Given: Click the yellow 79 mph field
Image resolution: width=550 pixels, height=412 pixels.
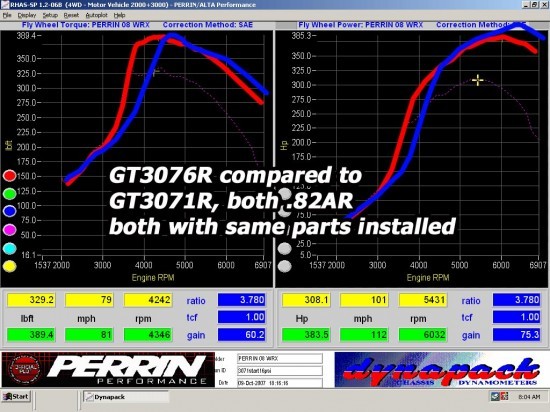Looking at the screenshot, I should tap(89, 300).
